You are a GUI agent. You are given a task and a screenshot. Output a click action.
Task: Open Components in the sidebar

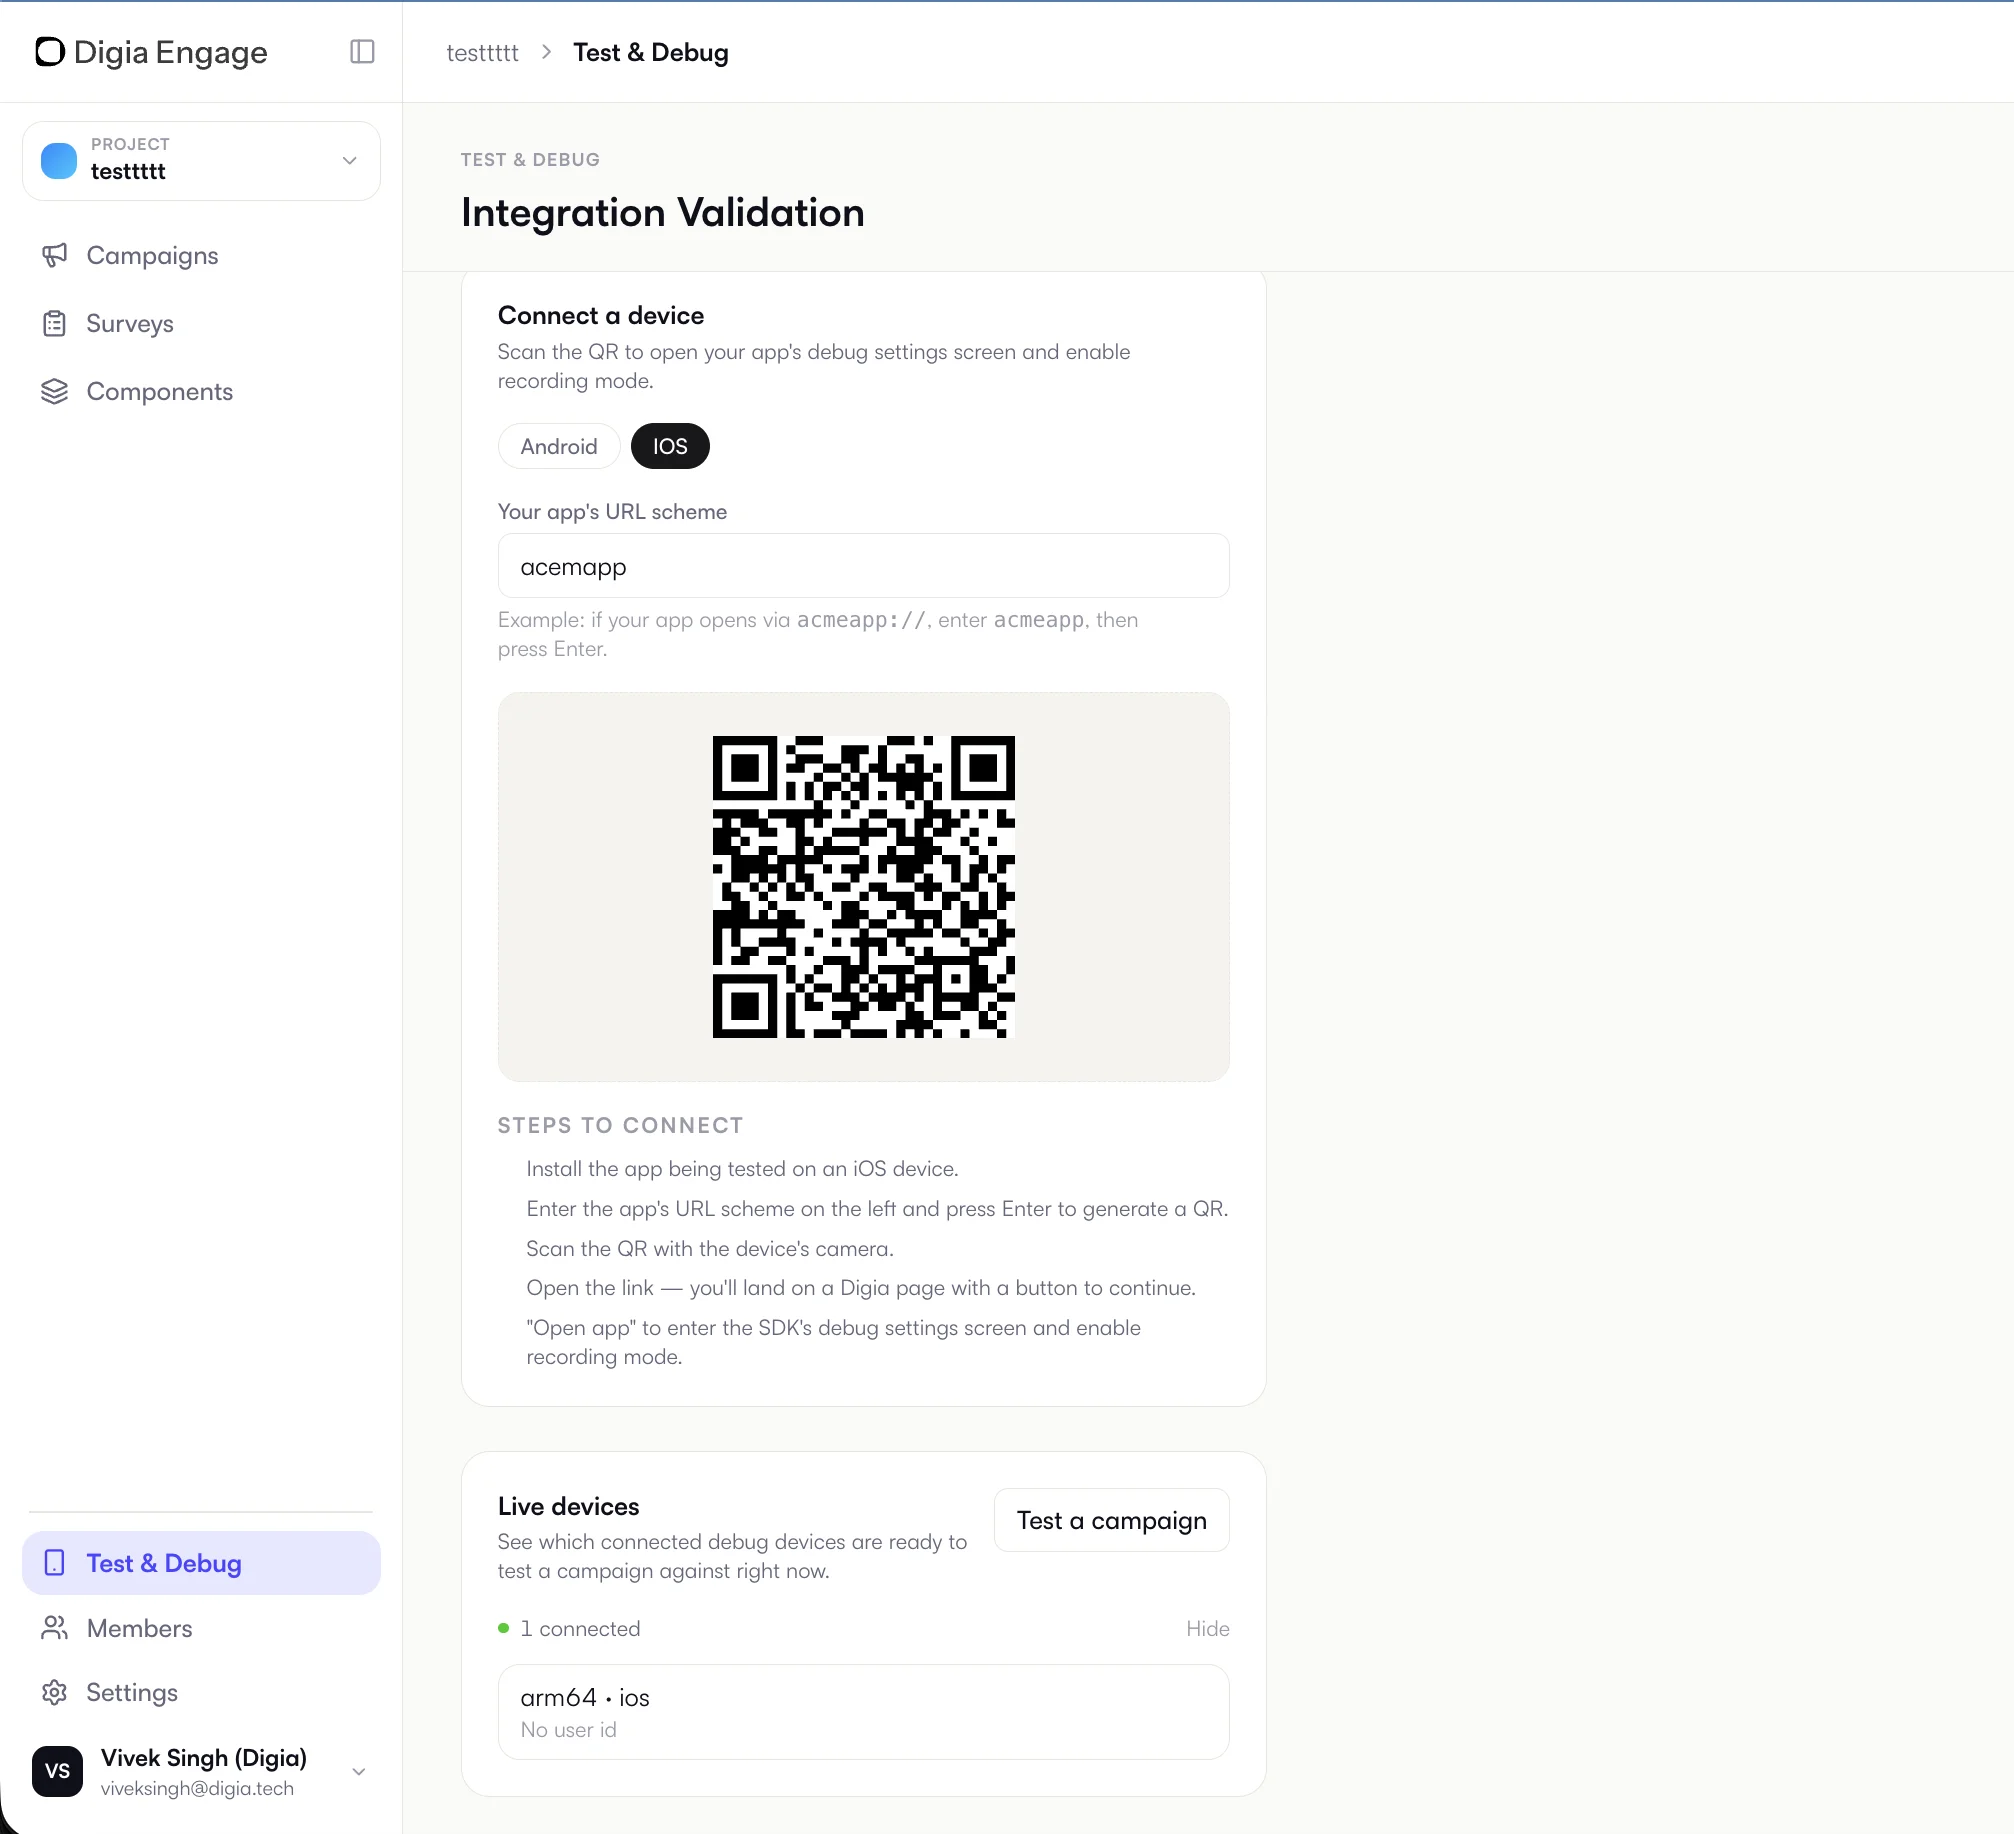coord(201,391)
